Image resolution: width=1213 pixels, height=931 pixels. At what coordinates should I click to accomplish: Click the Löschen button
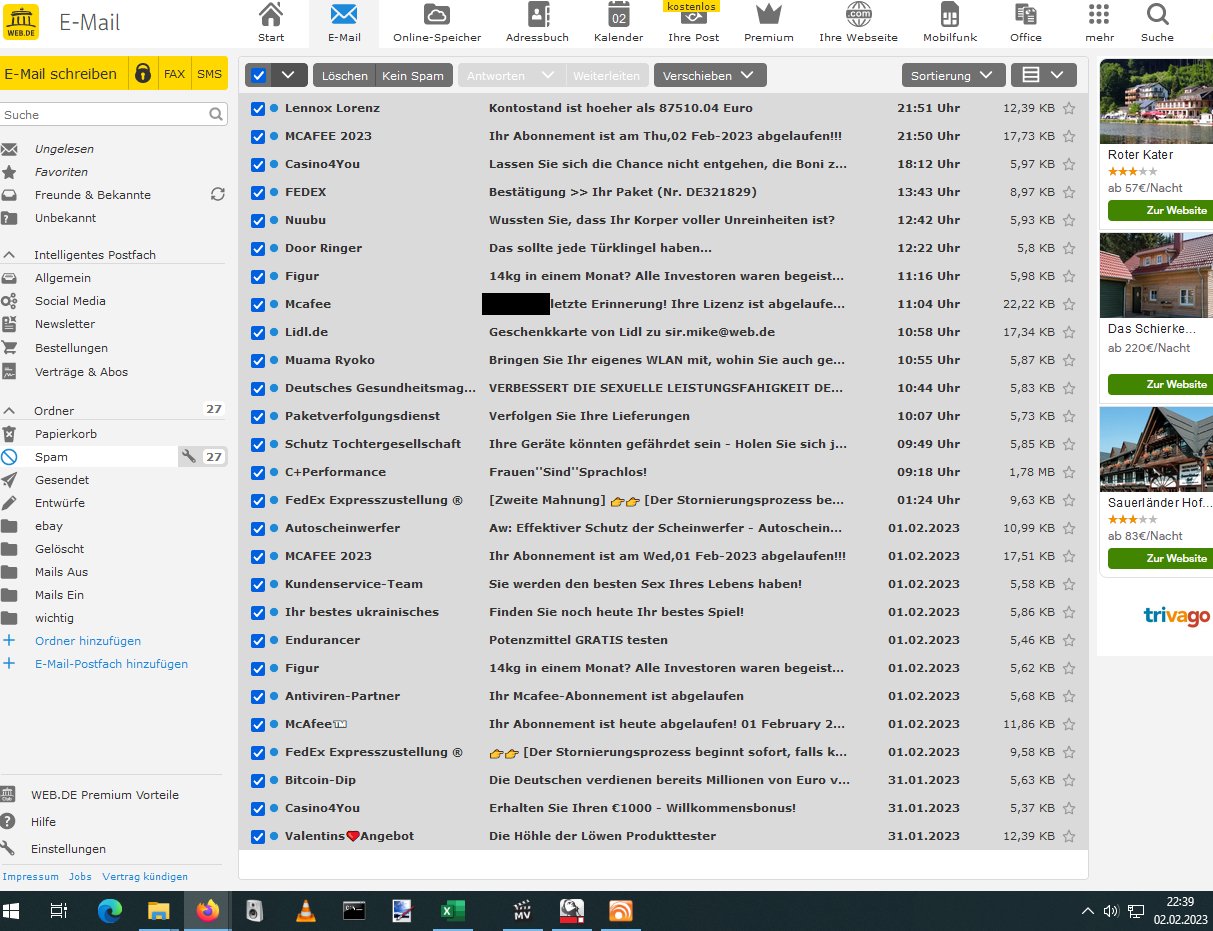click(x=344, y=75)
